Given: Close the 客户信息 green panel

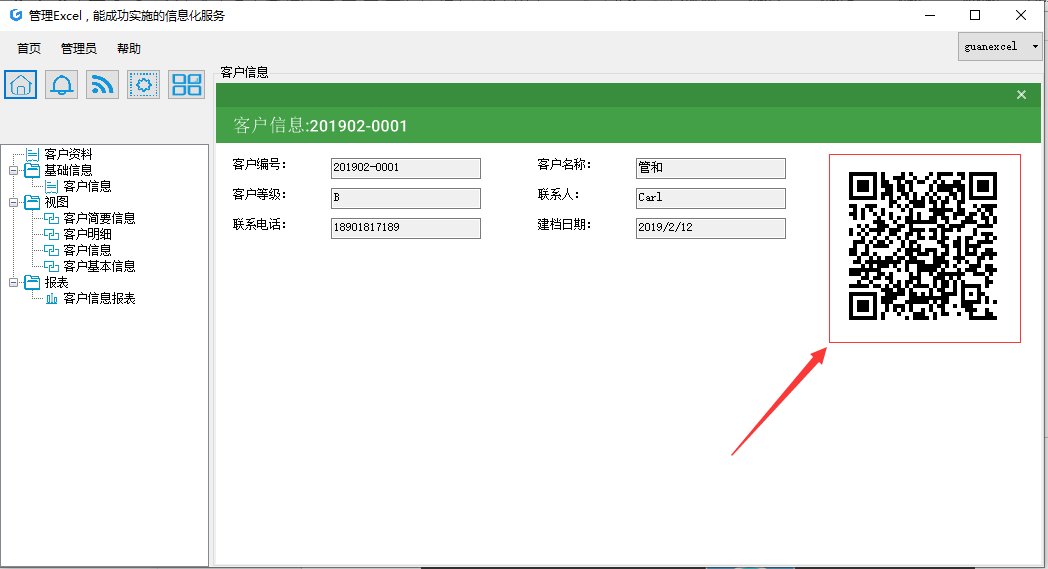Looking at the screenshot, I should coord(1021,95).
